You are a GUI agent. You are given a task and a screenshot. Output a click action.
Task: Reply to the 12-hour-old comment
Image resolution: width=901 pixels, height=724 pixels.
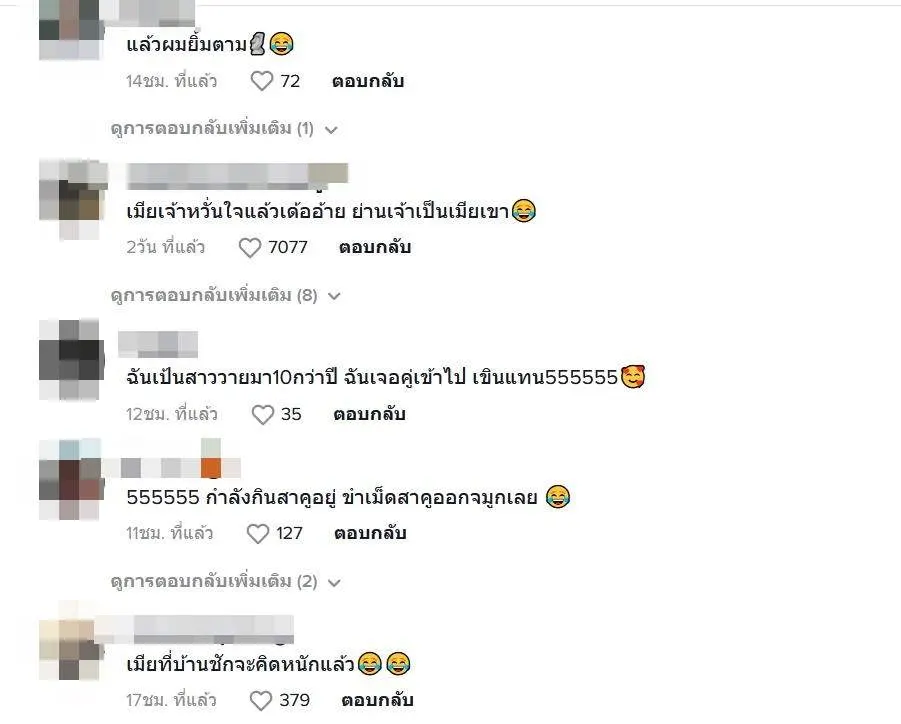[369, 414]
